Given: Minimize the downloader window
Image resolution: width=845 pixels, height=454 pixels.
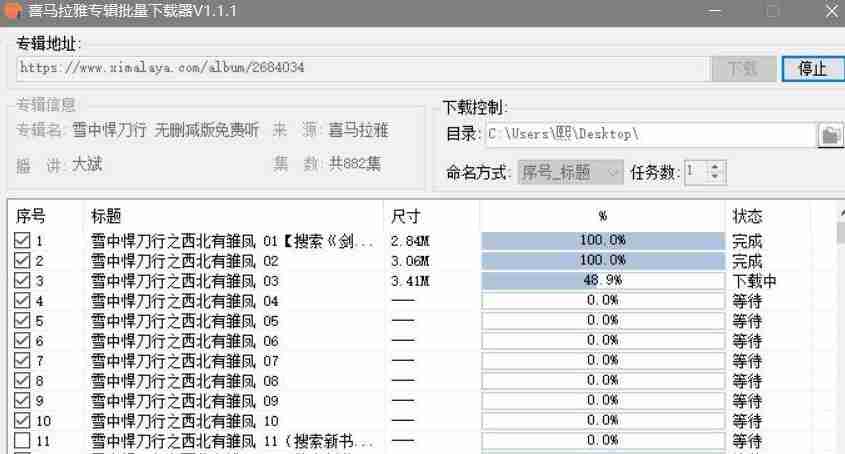Looking at the screenshot, I should (x=715, y=11).
